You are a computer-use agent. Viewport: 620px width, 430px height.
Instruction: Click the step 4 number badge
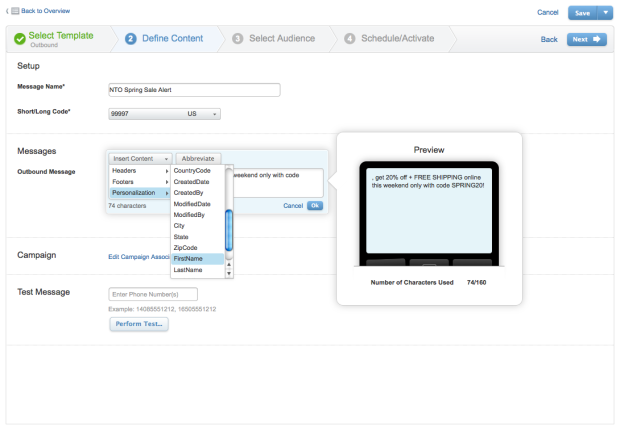click(x=350, y=39)
